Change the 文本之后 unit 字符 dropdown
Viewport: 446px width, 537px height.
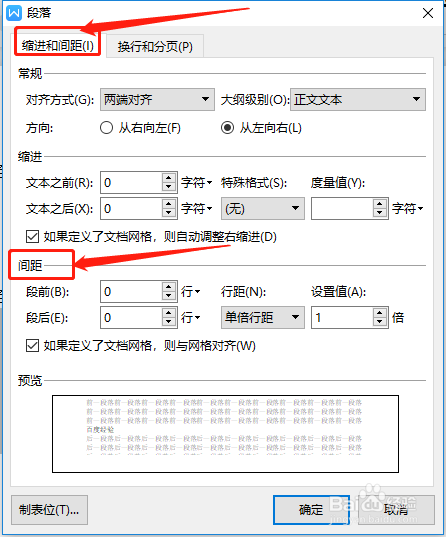tap(197, 208)
